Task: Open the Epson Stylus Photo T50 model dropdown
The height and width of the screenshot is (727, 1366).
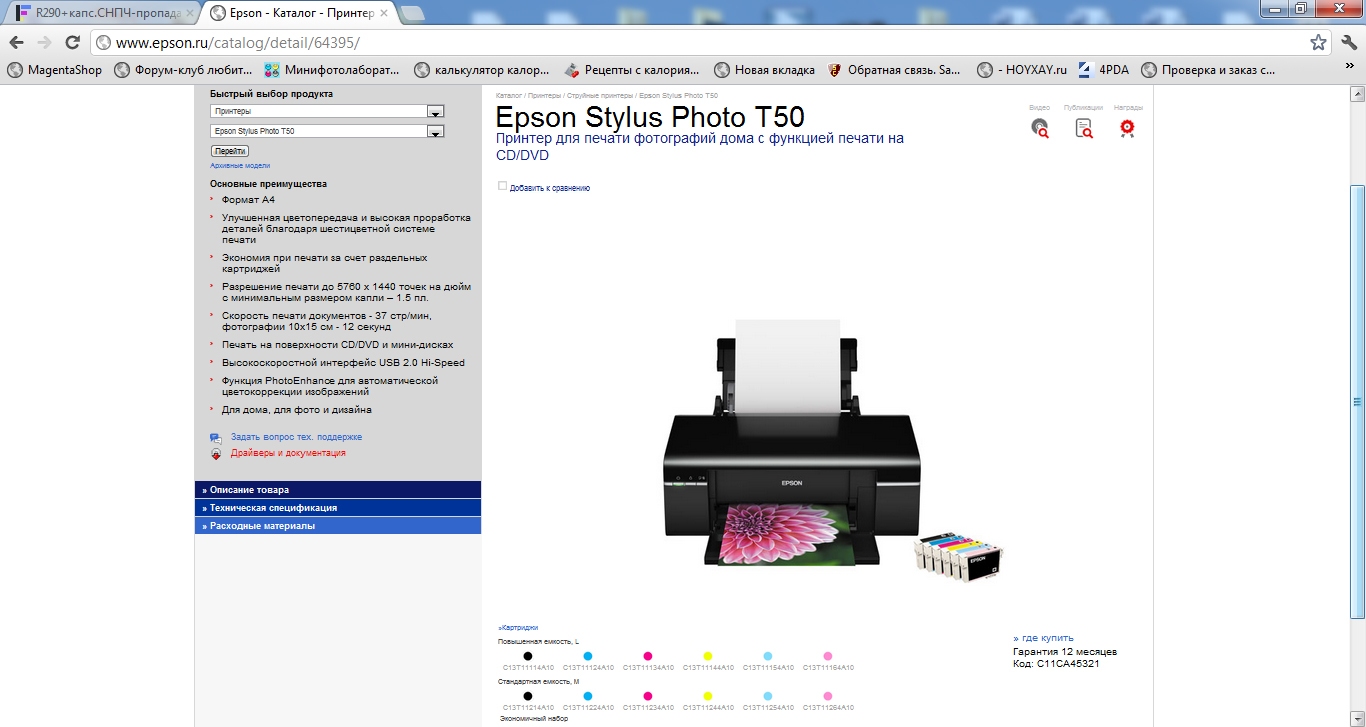Action: [327, 131]
